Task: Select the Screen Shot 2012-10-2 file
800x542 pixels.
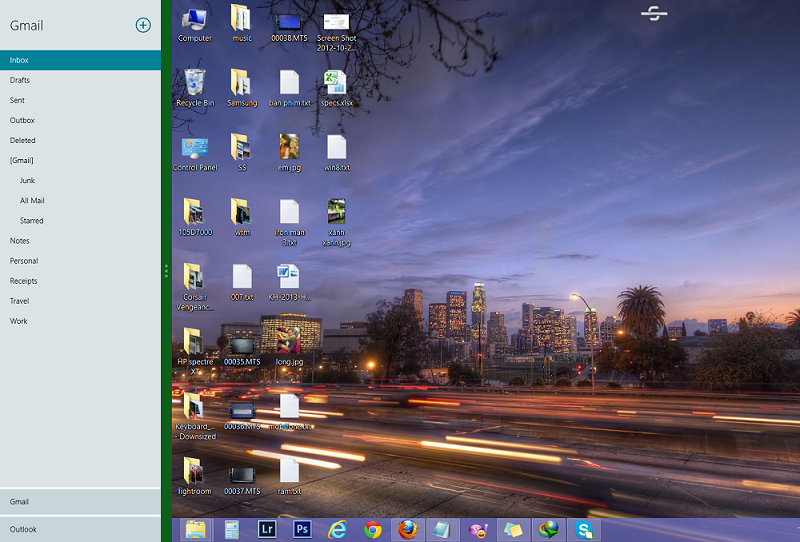Action: pos(336,33)
